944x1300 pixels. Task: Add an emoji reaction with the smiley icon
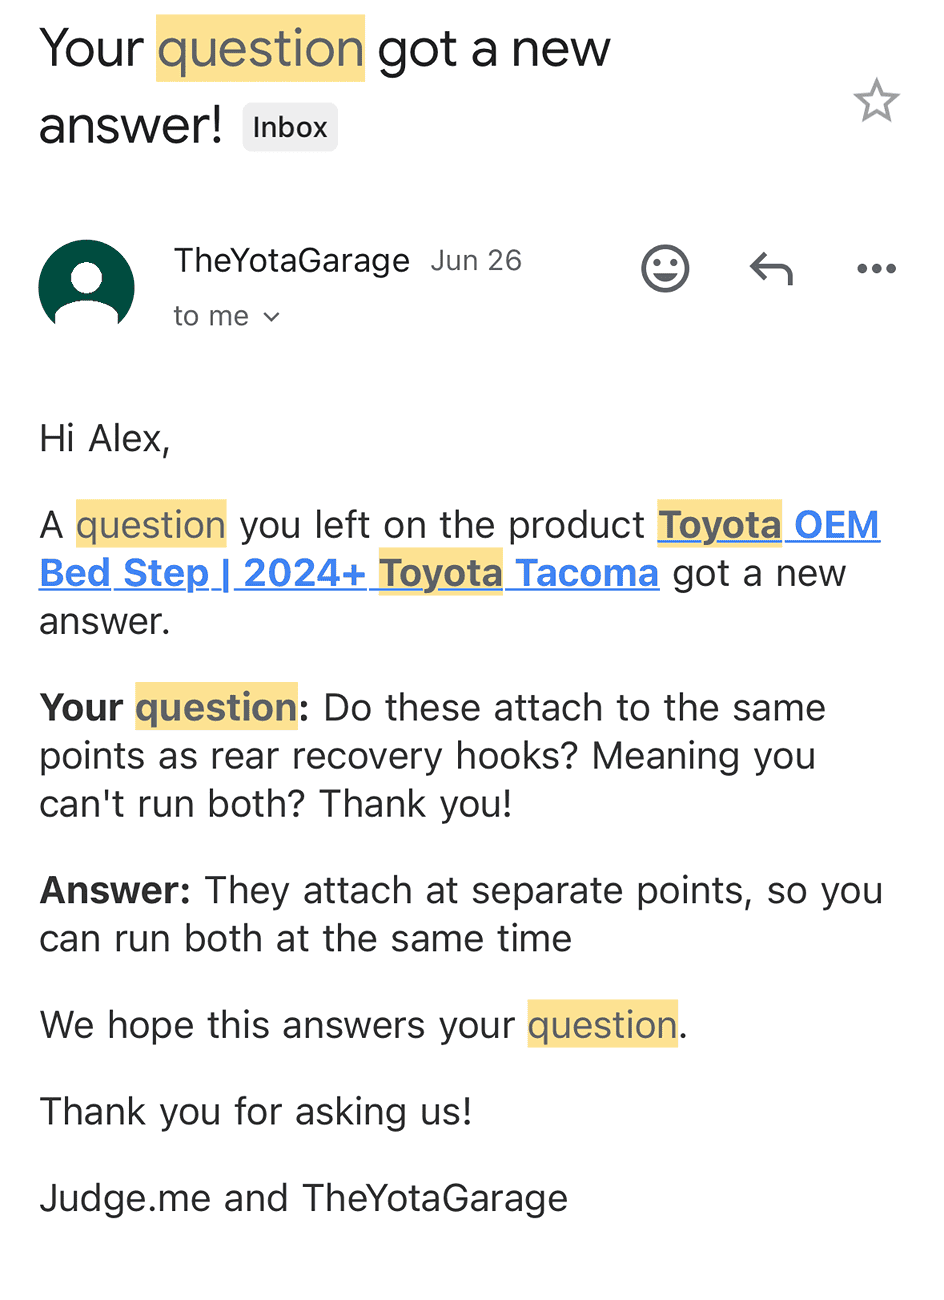[x=665, y=268]
